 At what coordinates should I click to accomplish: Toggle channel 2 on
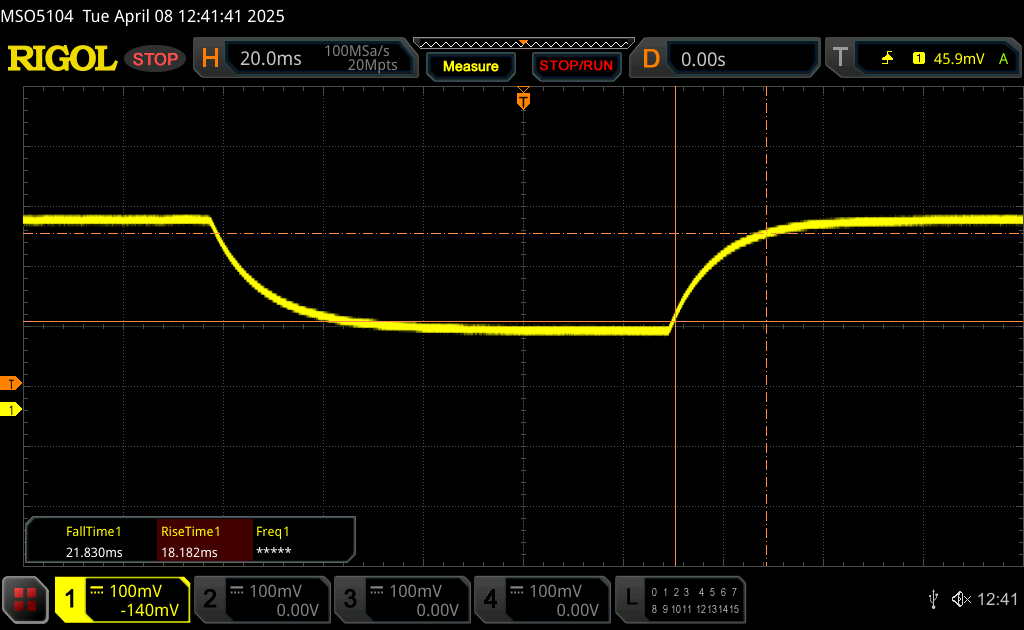(x=261, y=599)
